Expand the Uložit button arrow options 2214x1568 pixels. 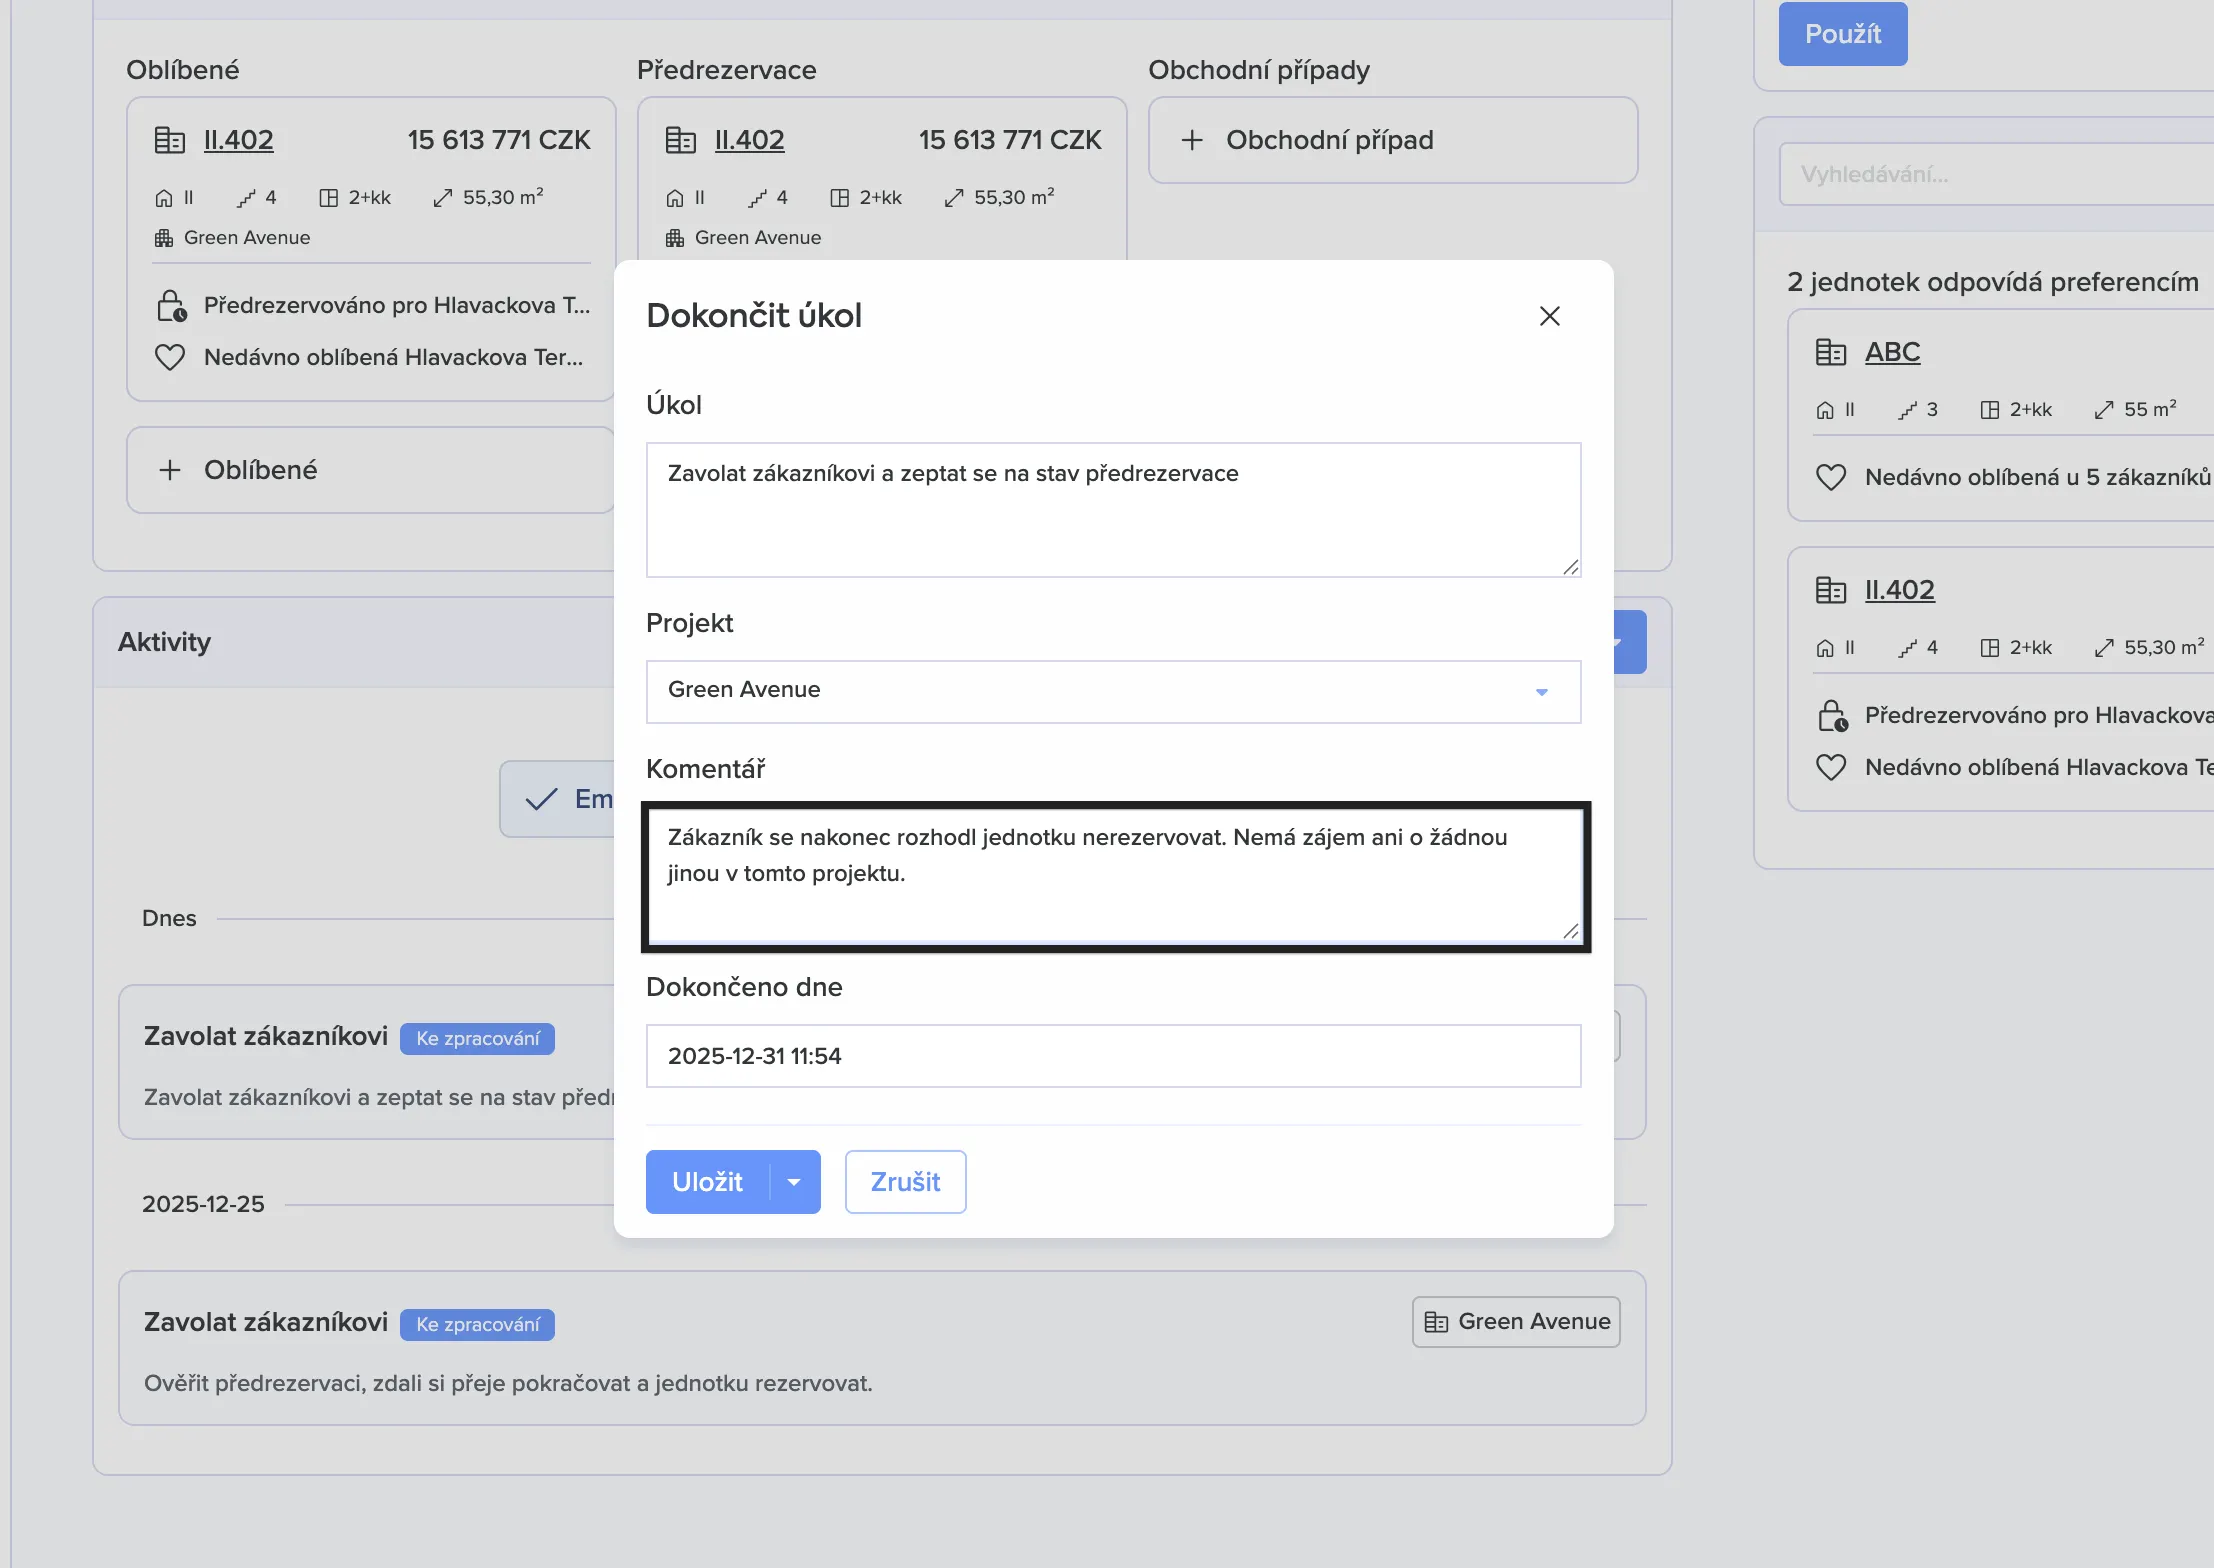coord(794,1182)
